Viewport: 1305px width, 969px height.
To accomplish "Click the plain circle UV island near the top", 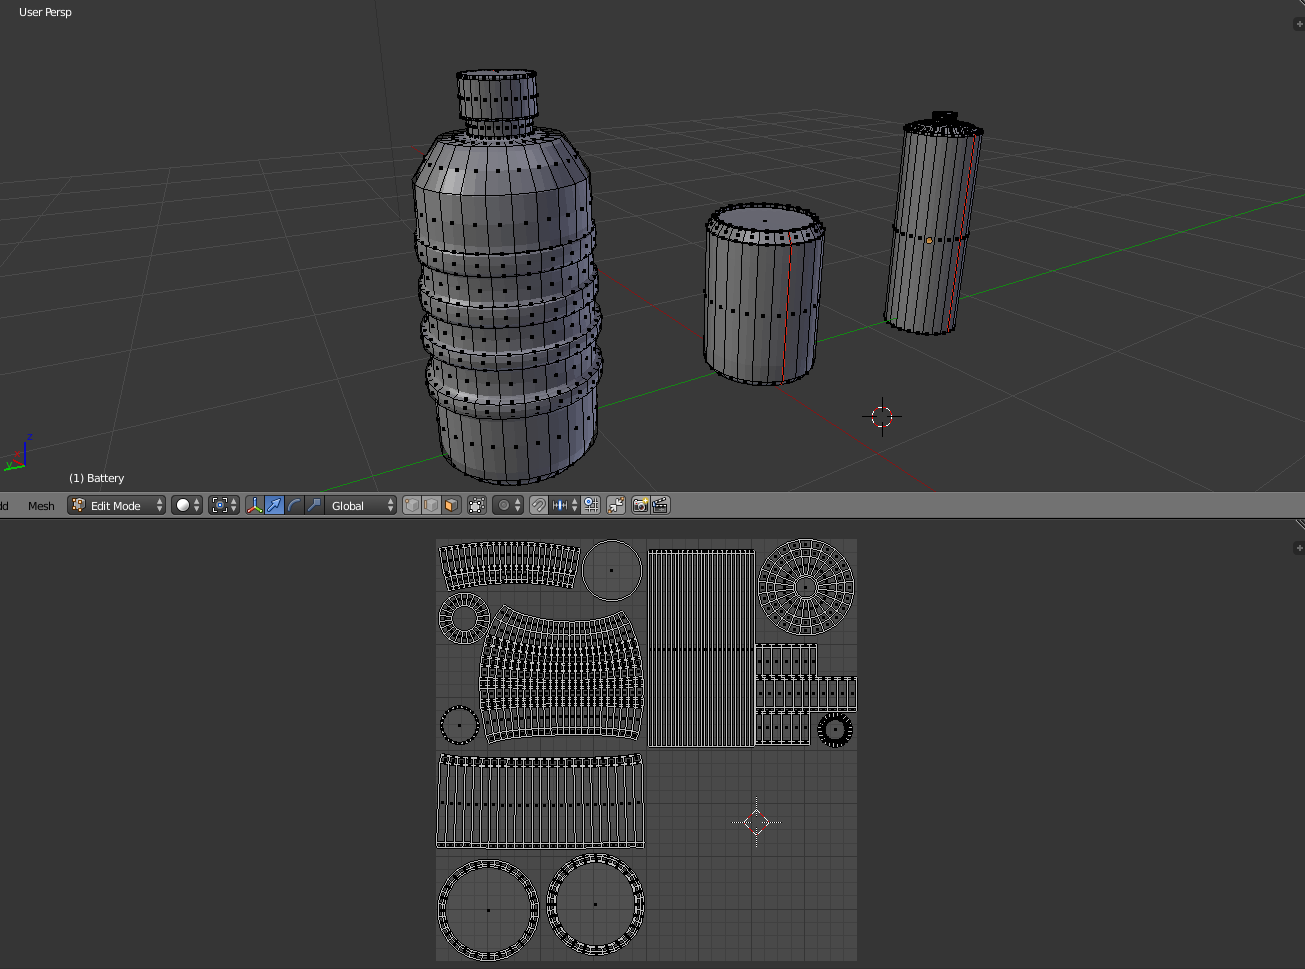I will click(x=612, y=570).
